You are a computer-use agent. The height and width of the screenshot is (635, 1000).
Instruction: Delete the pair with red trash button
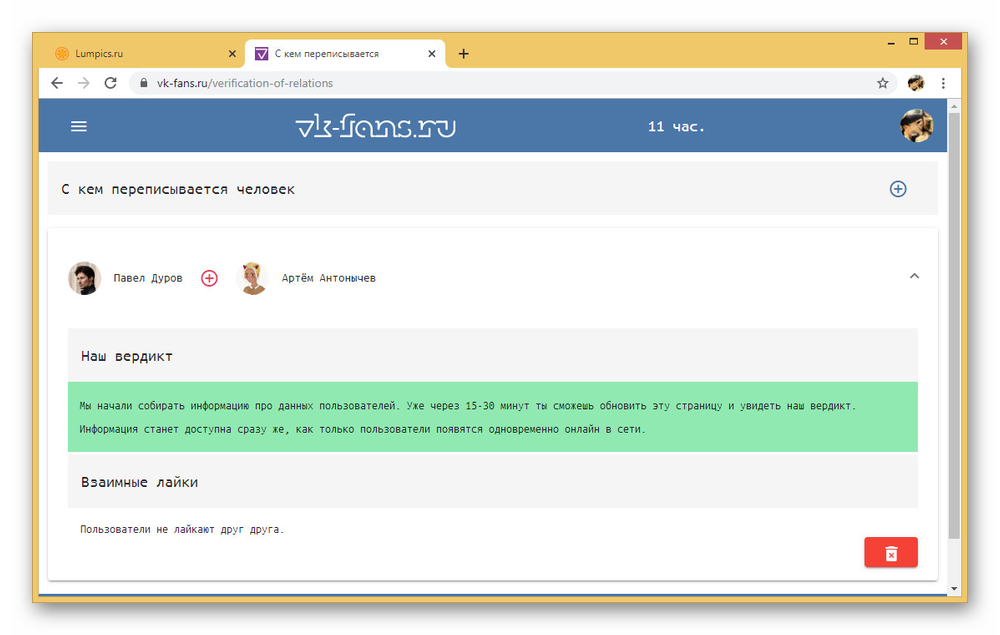click(x=891, y=552)
